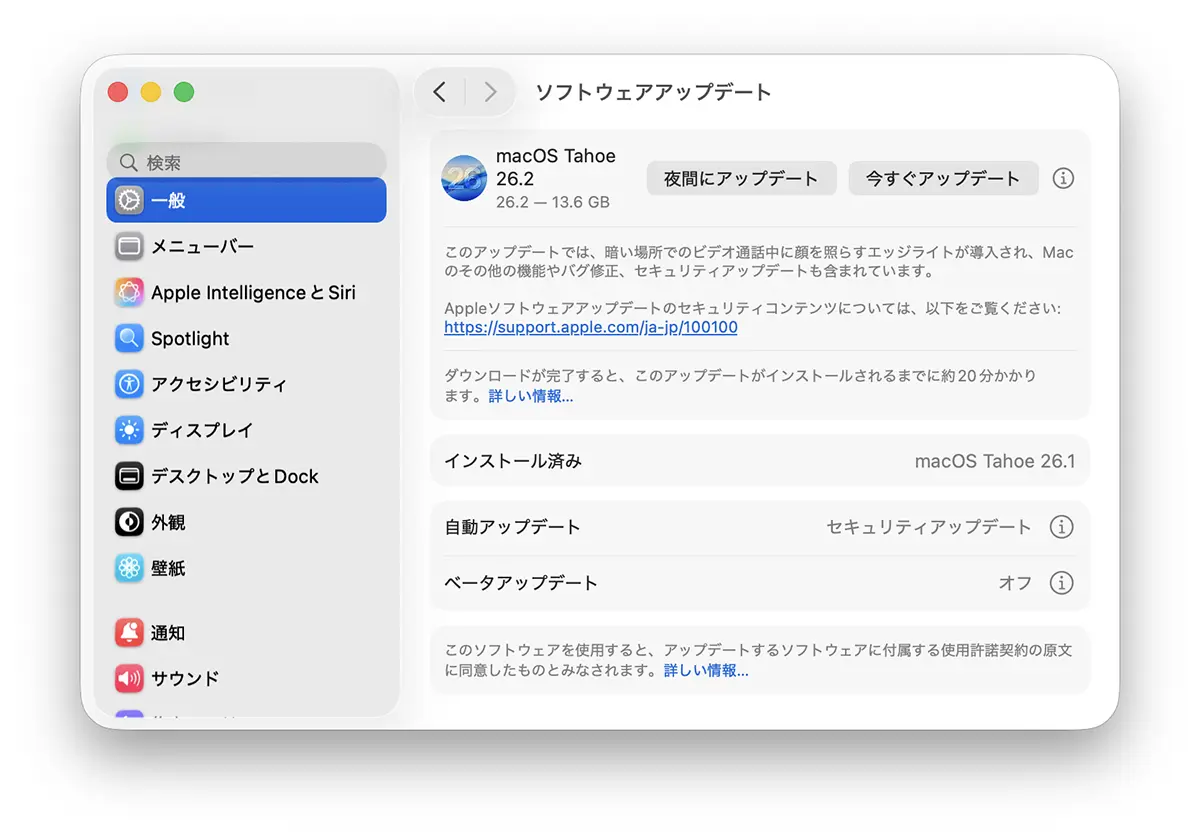Open デスクトップと Dock settings
Image resolution: width=1200 pixels, height=836 pixels.
click(129, 476)
